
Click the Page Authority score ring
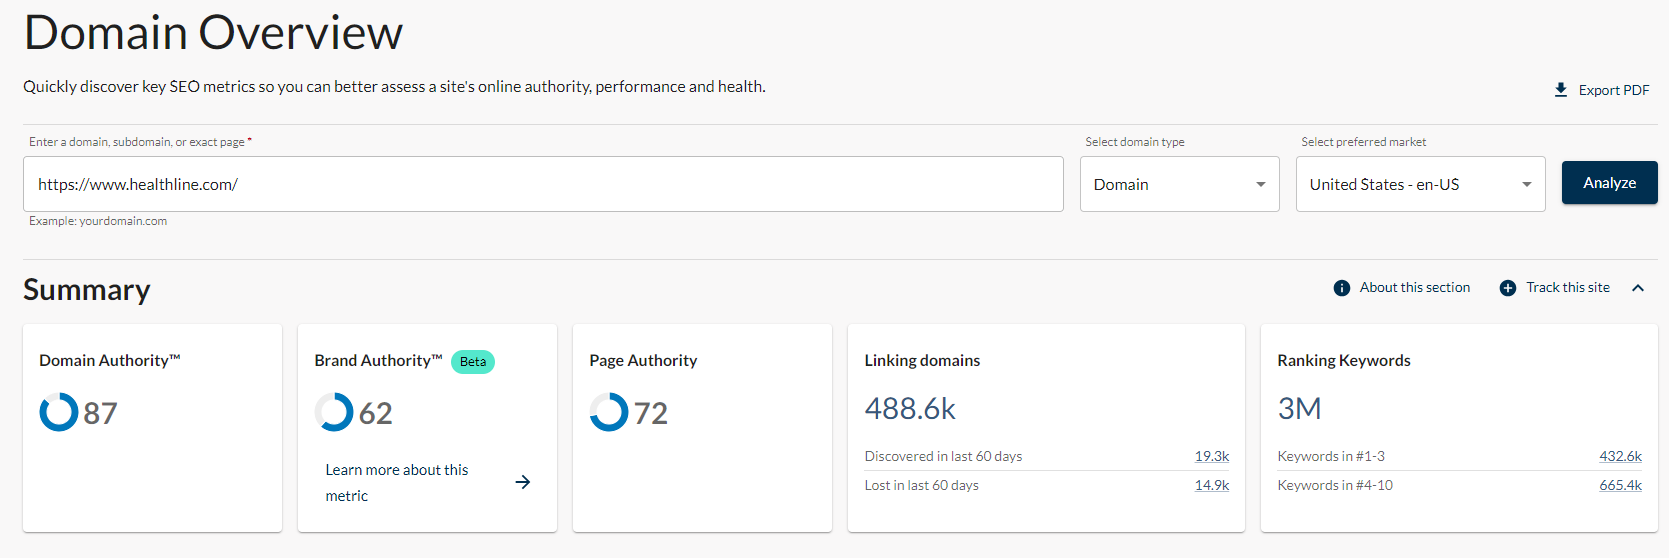tap(609, 412)
